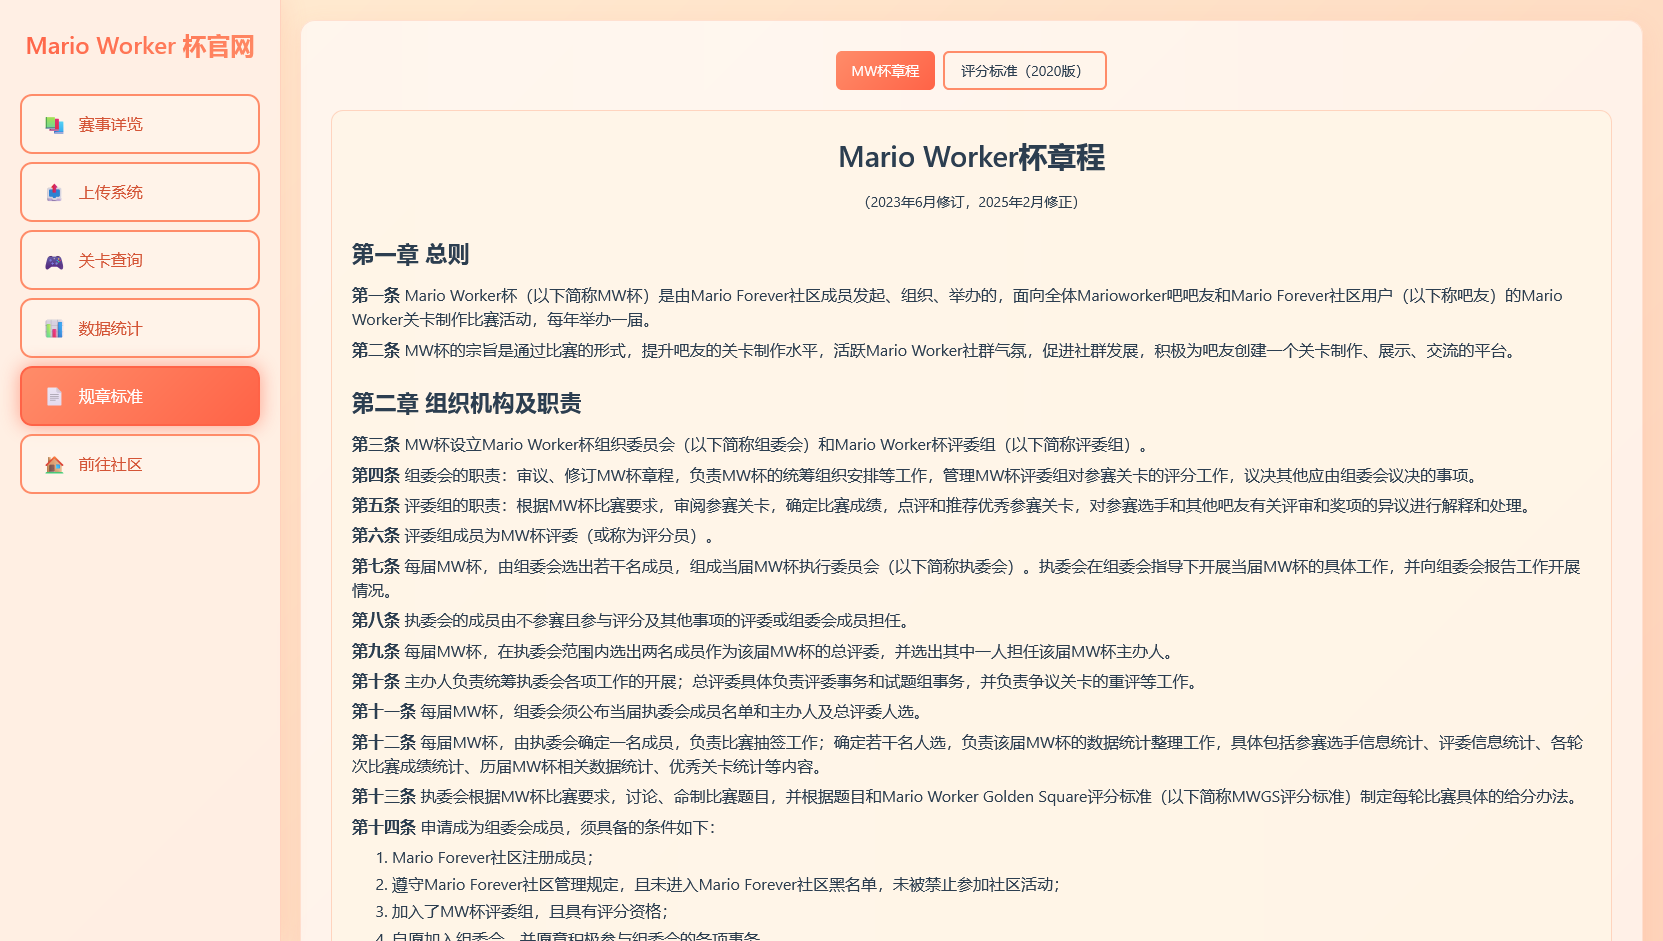1663x941 pixels.
Task: Go to 关卡查询 in the sidebar
Action: [x=140, y=260]
